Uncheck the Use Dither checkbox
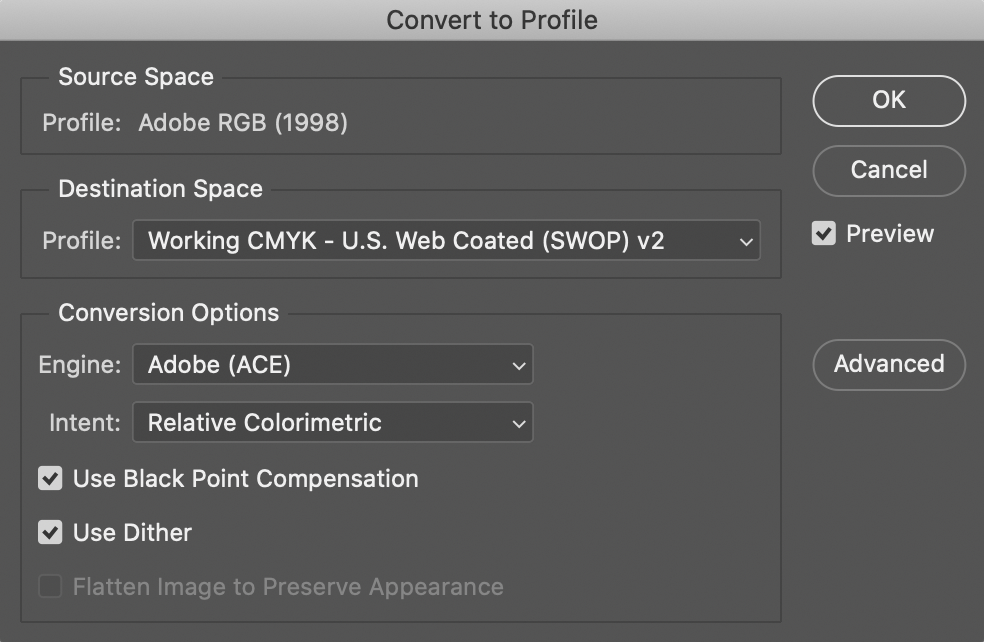 50,533
